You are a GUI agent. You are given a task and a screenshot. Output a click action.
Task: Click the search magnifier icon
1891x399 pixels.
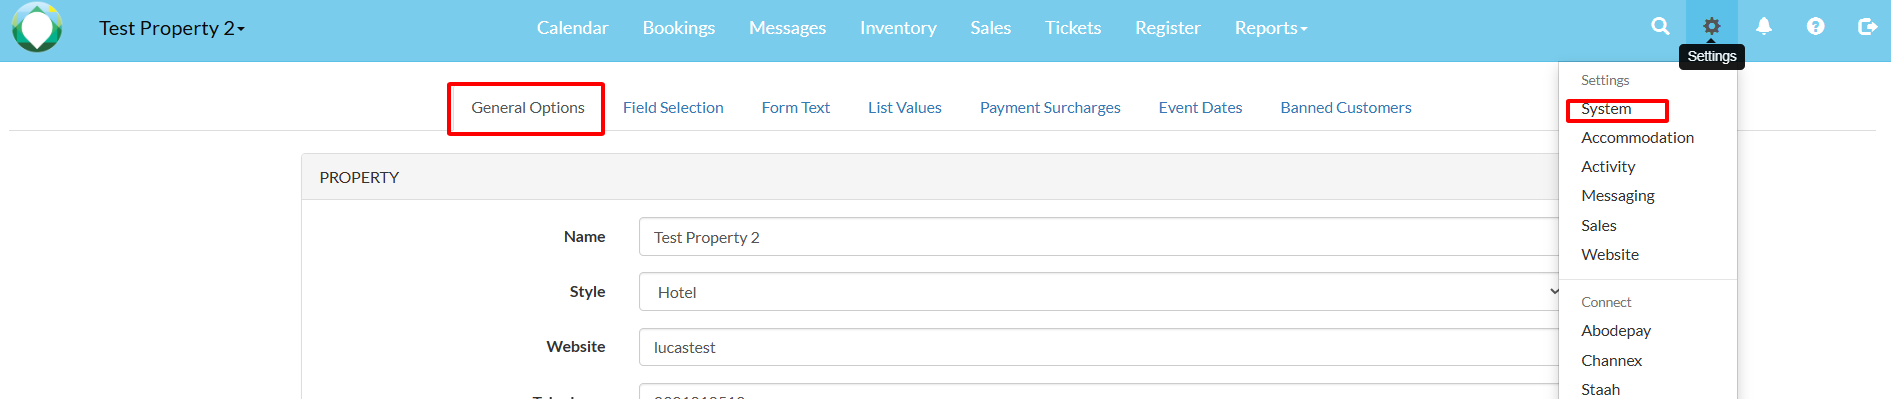[1660, 27]
